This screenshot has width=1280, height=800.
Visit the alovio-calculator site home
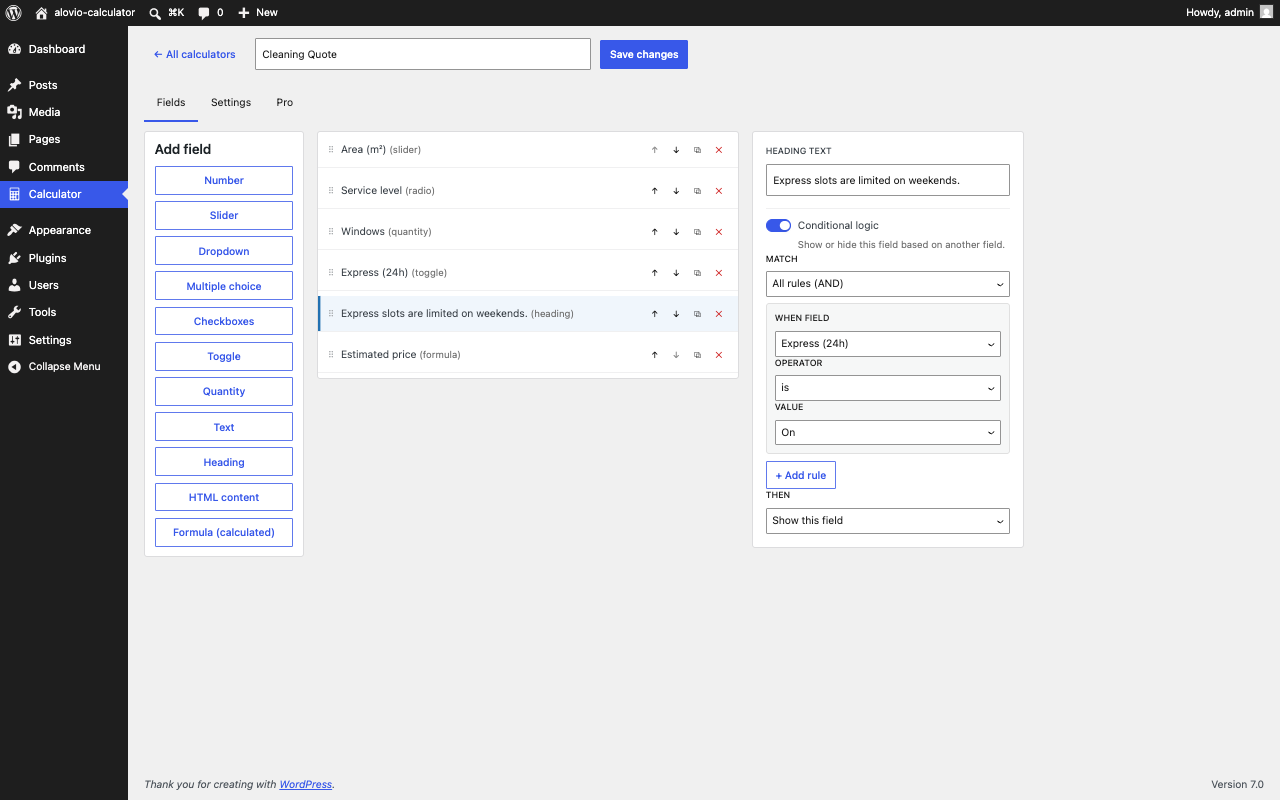pos(85,12)
